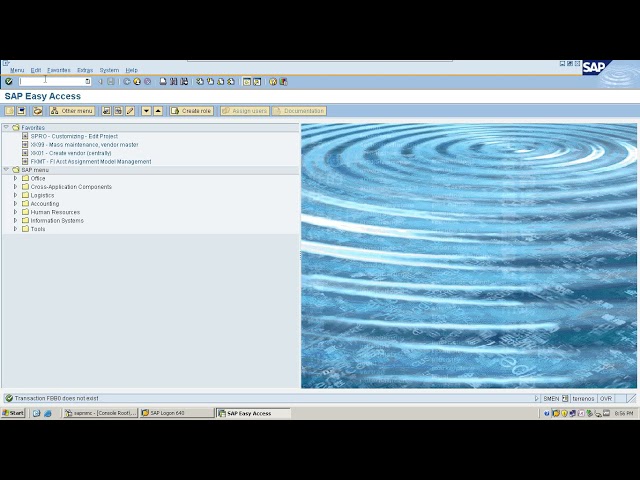640x480 pixels.
Task: Switch to SAP Logon 640 taskbar window
Action: click(x=177, y=413)
